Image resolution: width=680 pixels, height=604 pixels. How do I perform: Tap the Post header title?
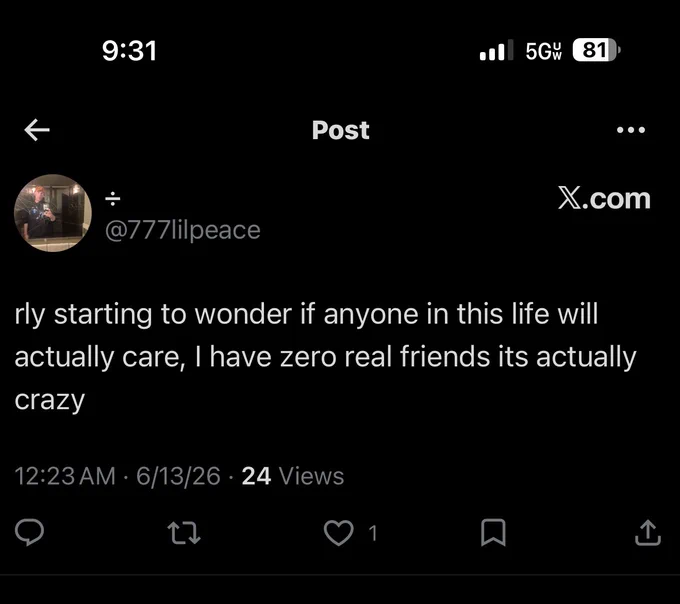click(340, 130)
